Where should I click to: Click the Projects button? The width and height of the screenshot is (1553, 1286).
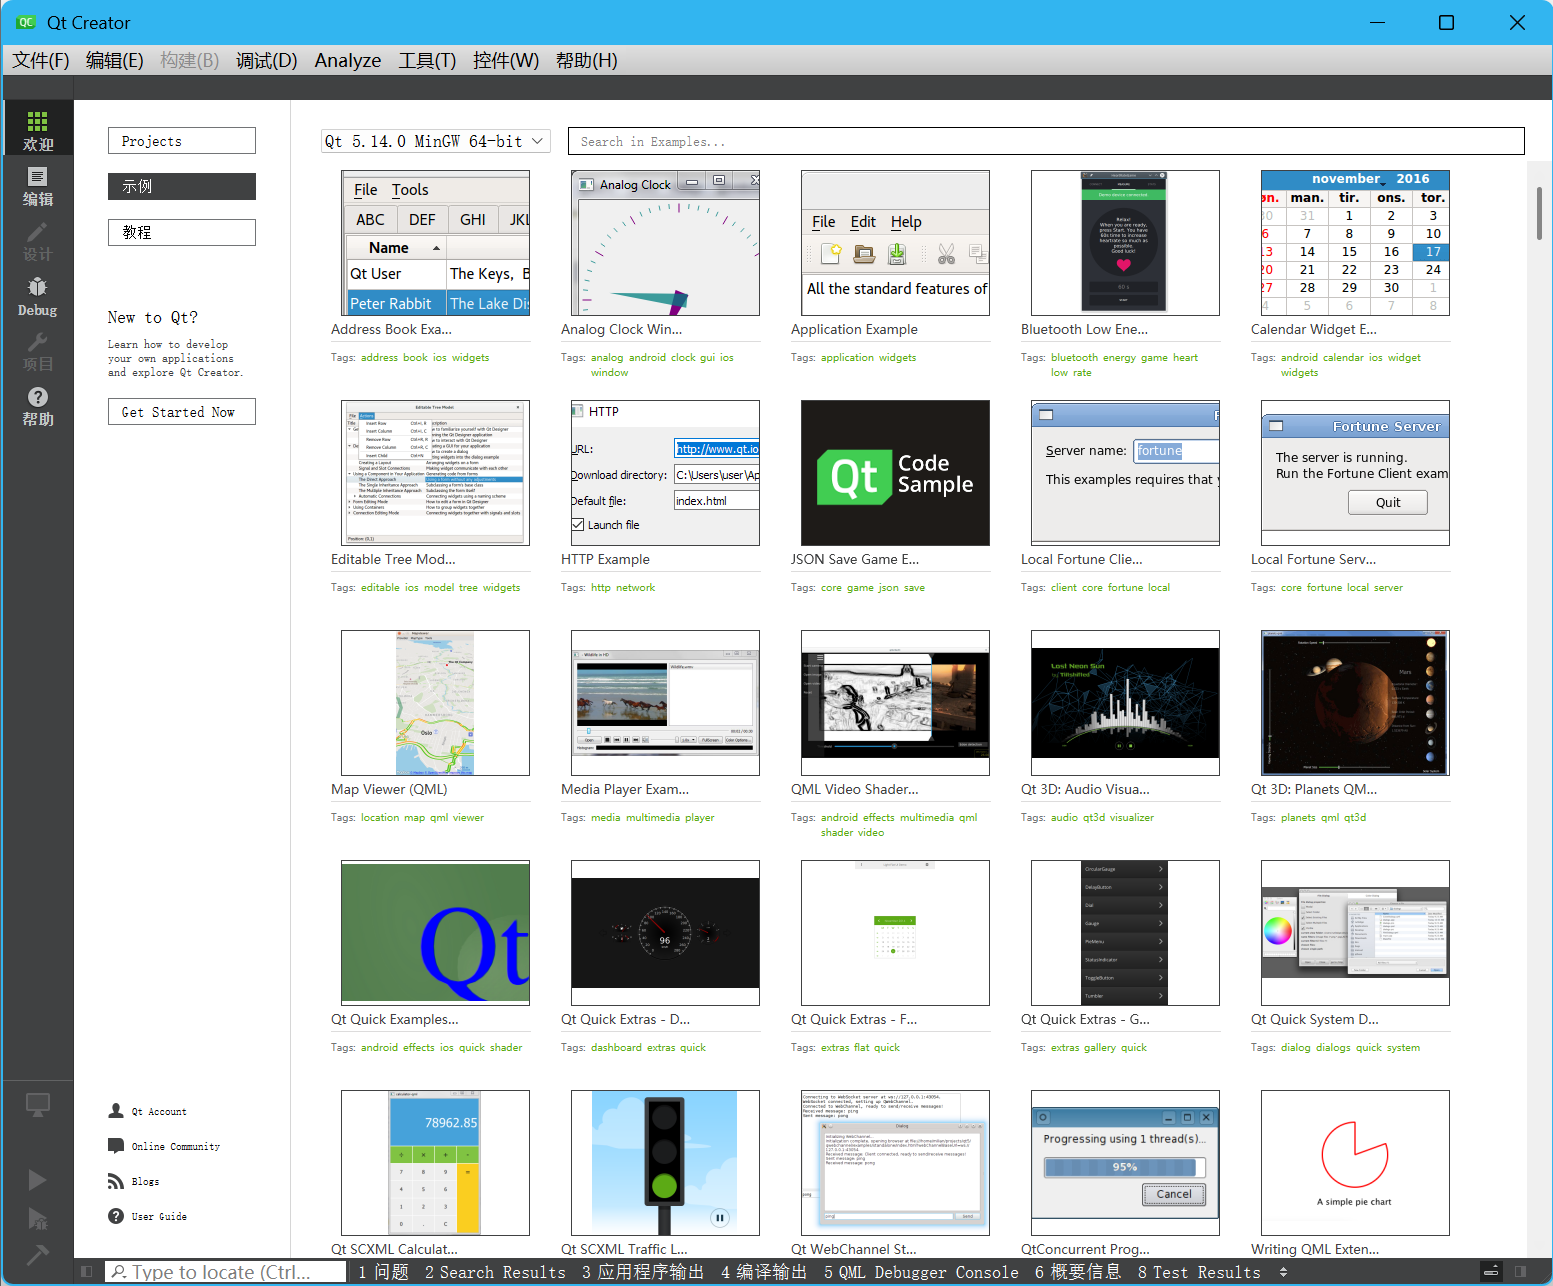coord(182,141)
